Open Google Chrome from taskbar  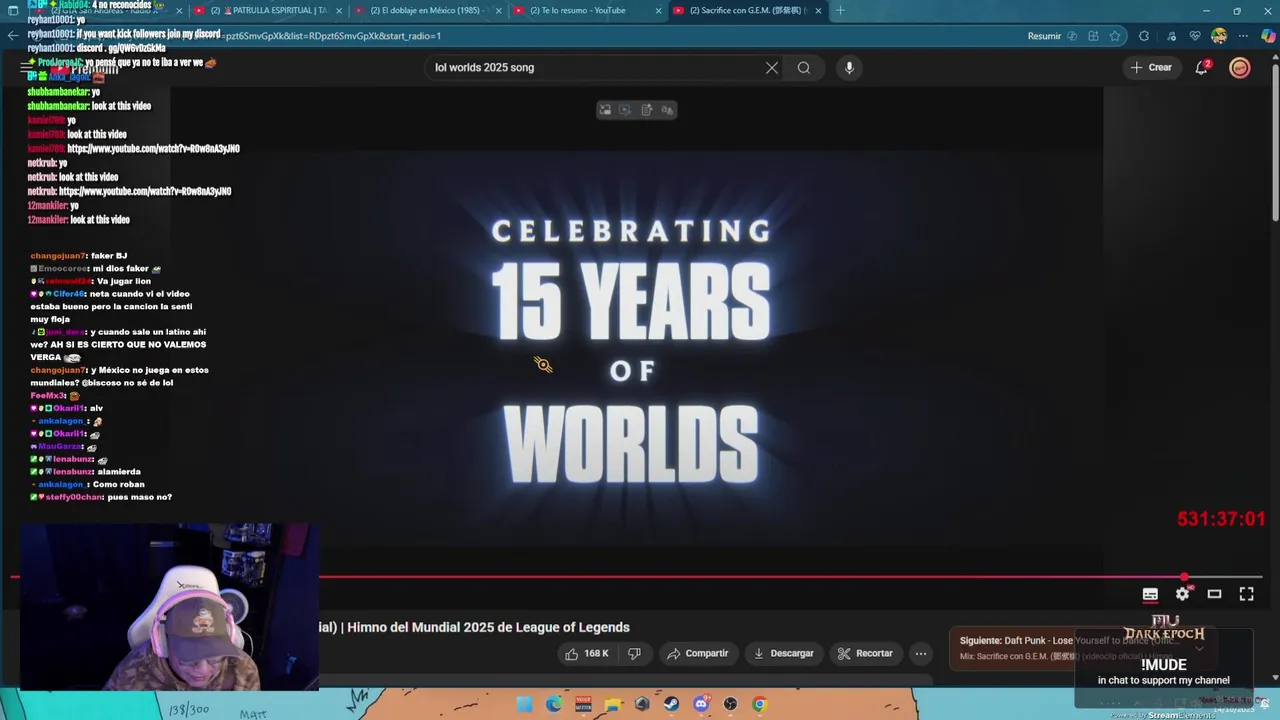pyautogui.click(x=759, y=704)
